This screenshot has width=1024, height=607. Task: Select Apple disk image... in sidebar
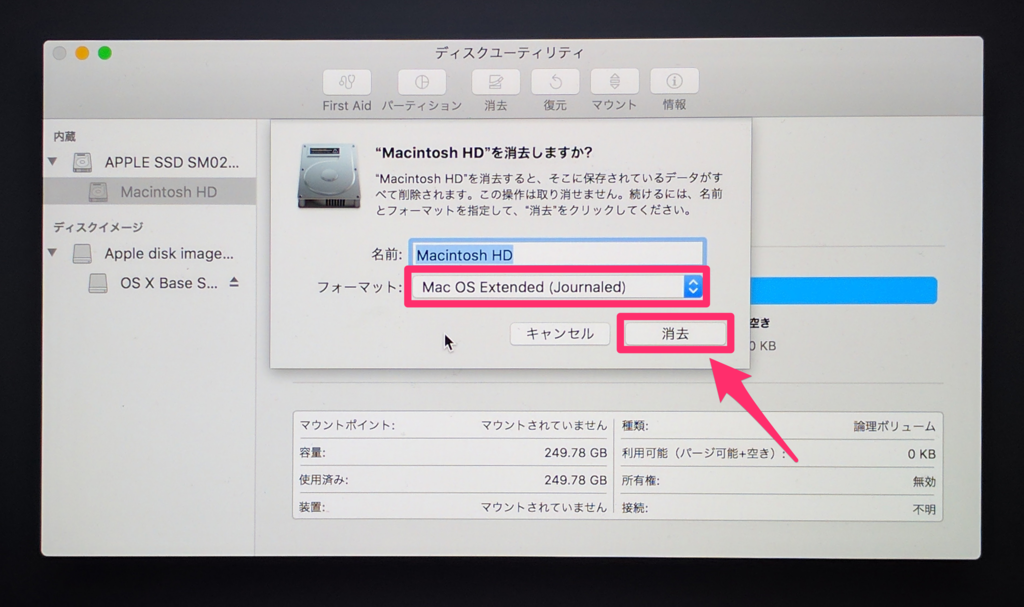coord(168,254)
